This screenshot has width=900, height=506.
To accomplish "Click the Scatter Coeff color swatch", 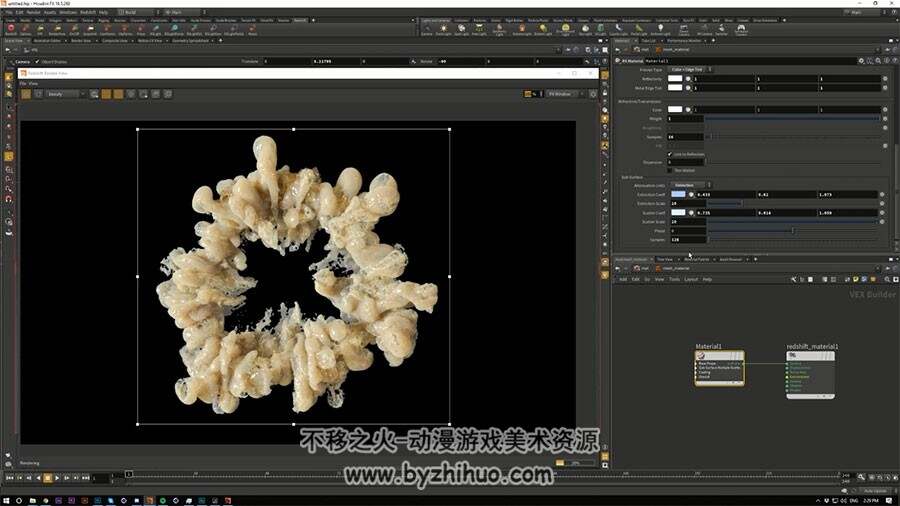I will tap(678, 213).
